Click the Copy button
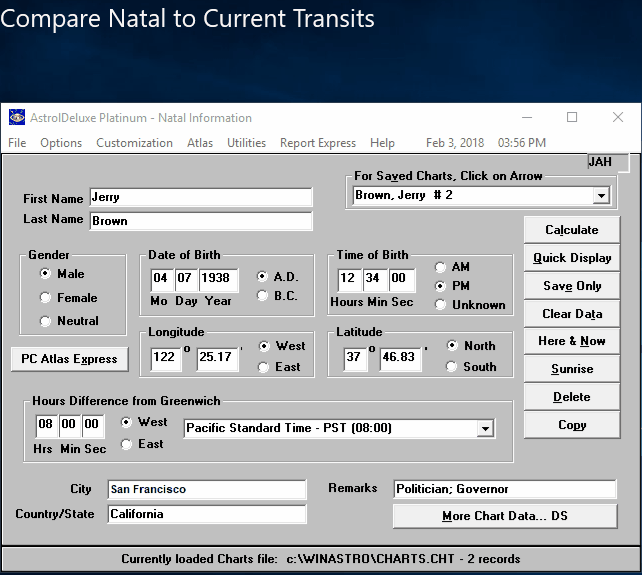This screenshot has width=642, height=575. click(572, 425)
